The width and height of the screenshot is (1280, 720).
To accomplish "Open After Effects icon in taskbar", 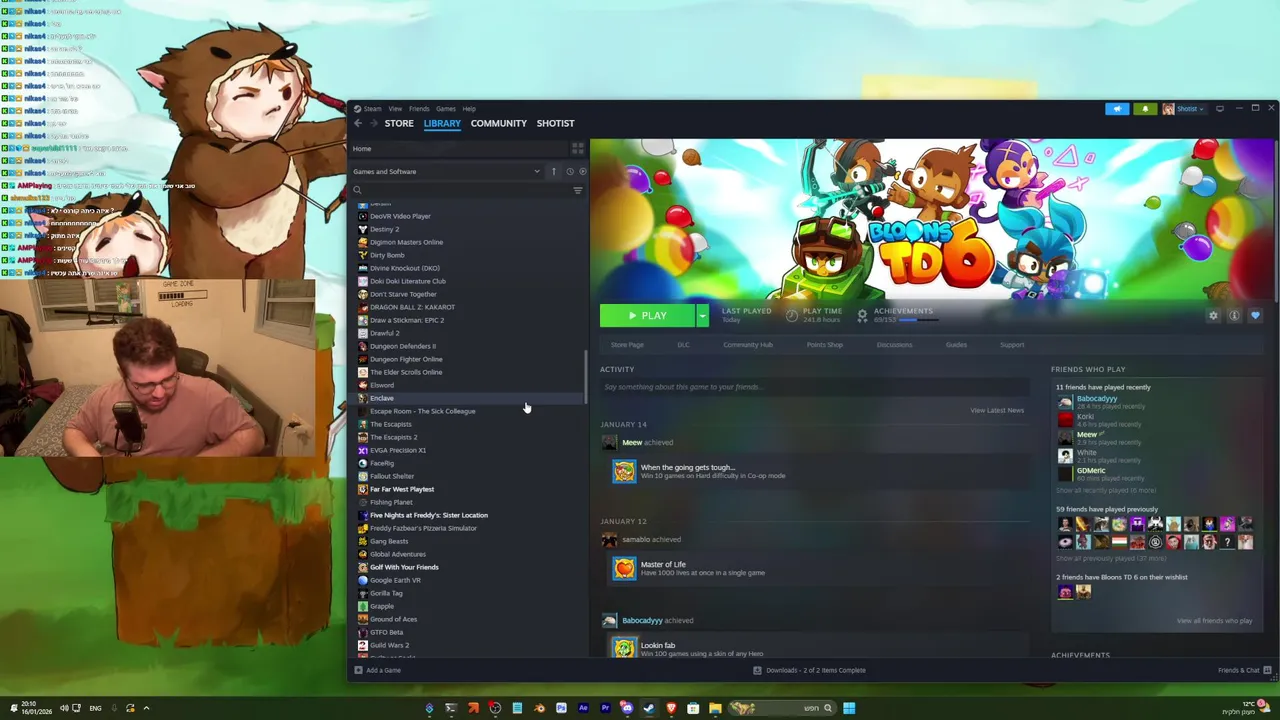I will [x=583, y=708].
